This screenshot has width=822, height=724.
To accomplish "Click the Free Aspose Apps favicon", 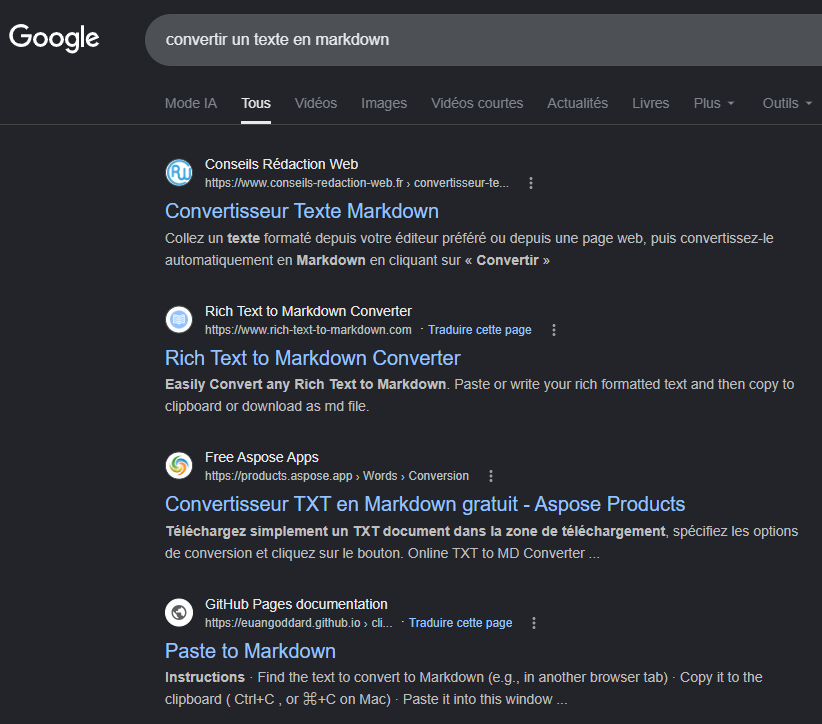I will point(179,466).
